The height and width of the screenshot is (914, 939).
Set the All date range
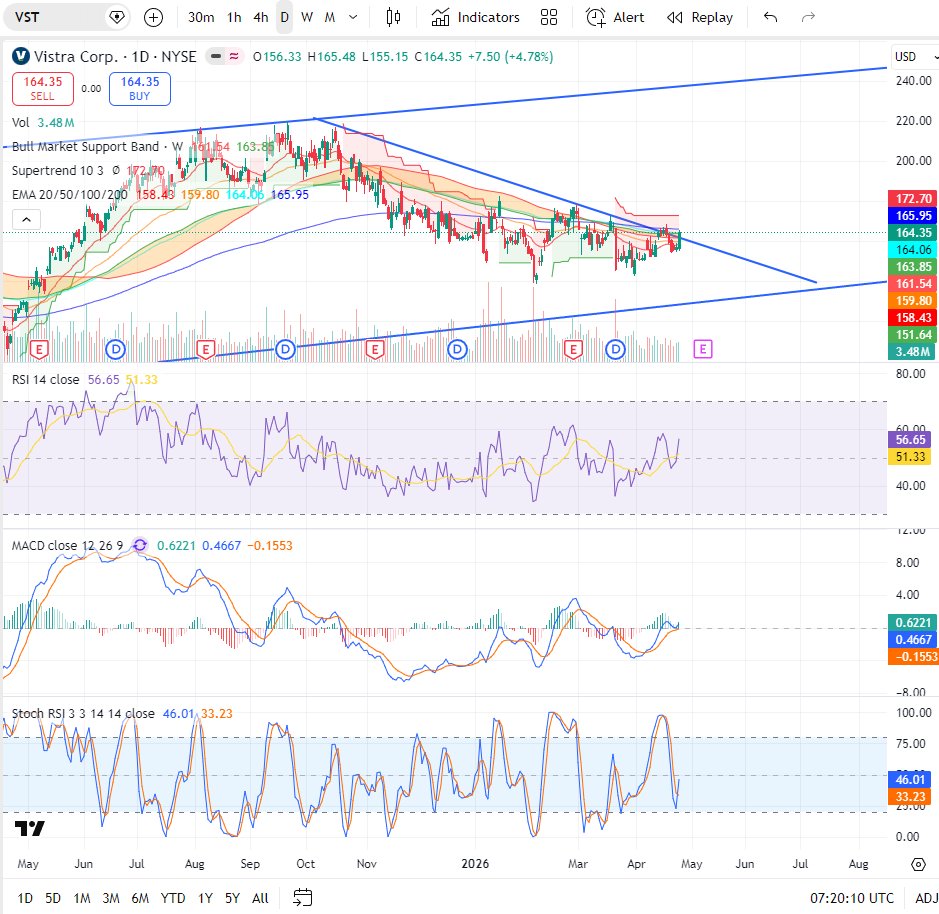tap(260, 898)
